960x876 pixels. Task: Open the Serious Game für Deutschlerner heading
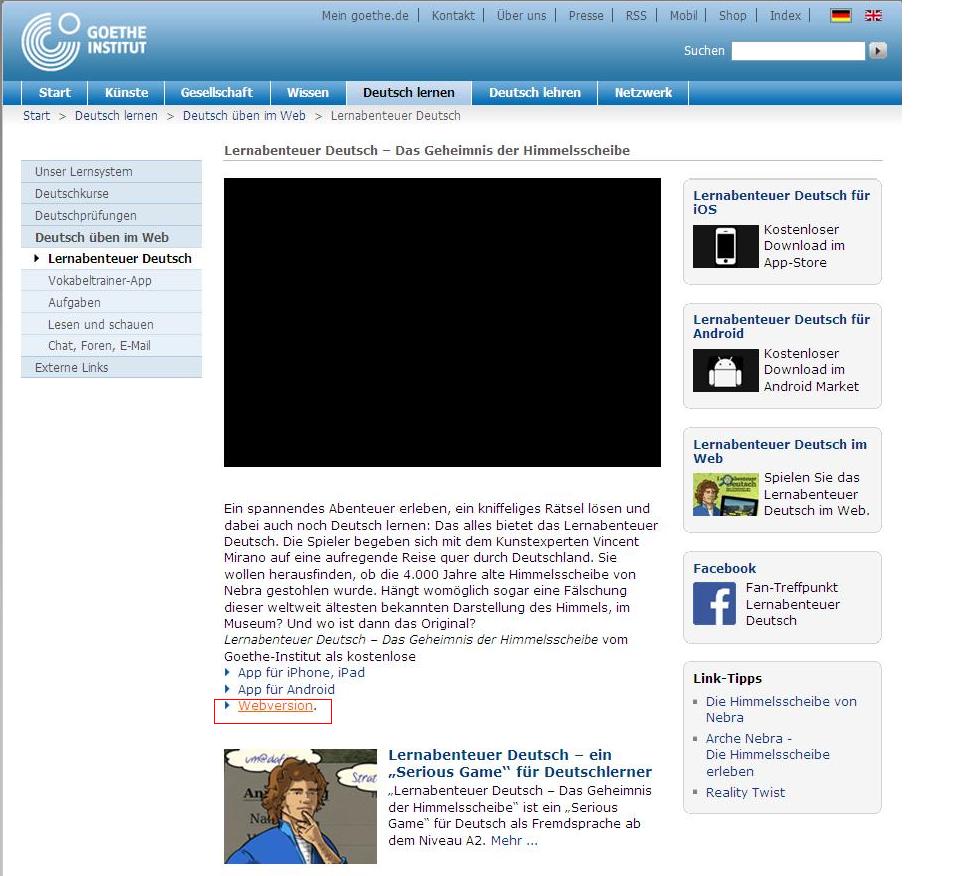click(520, 763)
